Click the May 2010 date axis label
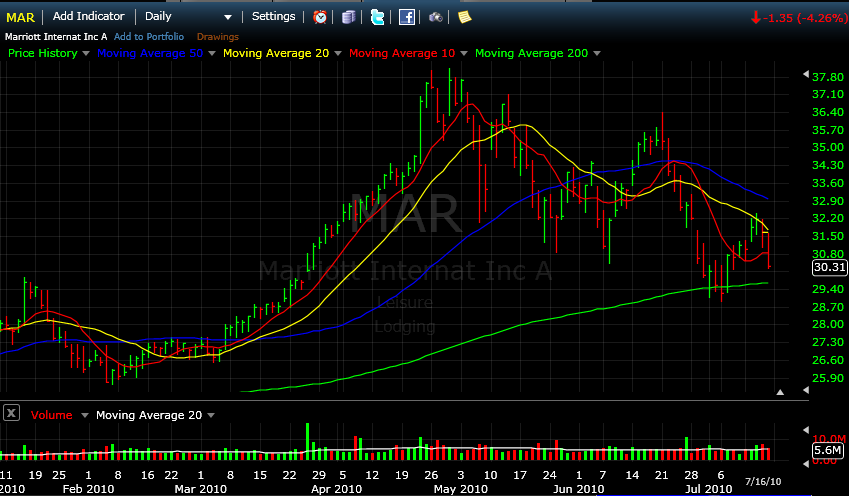This screenshot has width=849, height=496. pos(461,489)
